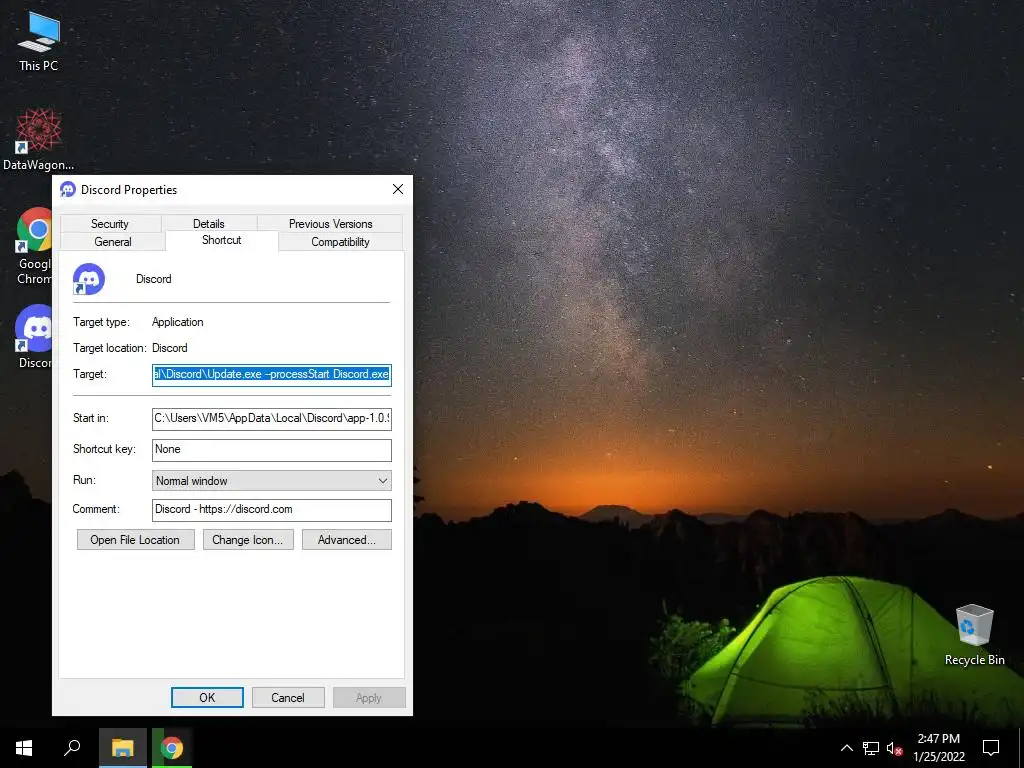
Task: Open the Run dropdown Normal window
Action: [272, 481]
